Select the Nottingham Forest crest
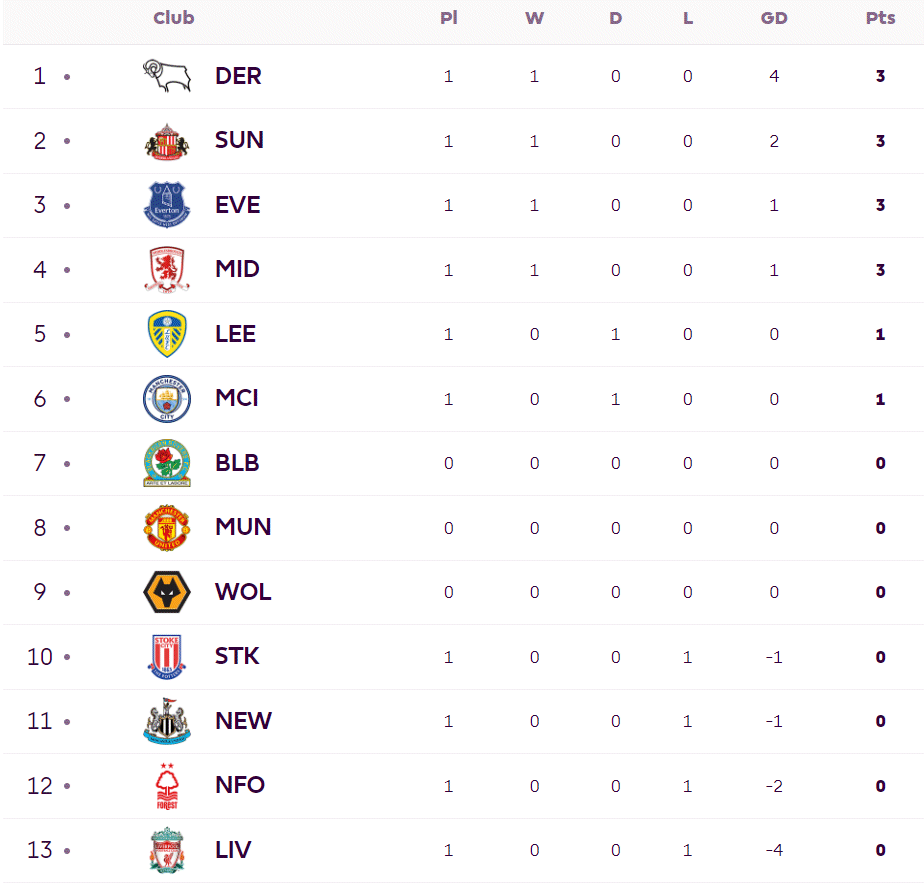The image size is (924, 886). 166,786
